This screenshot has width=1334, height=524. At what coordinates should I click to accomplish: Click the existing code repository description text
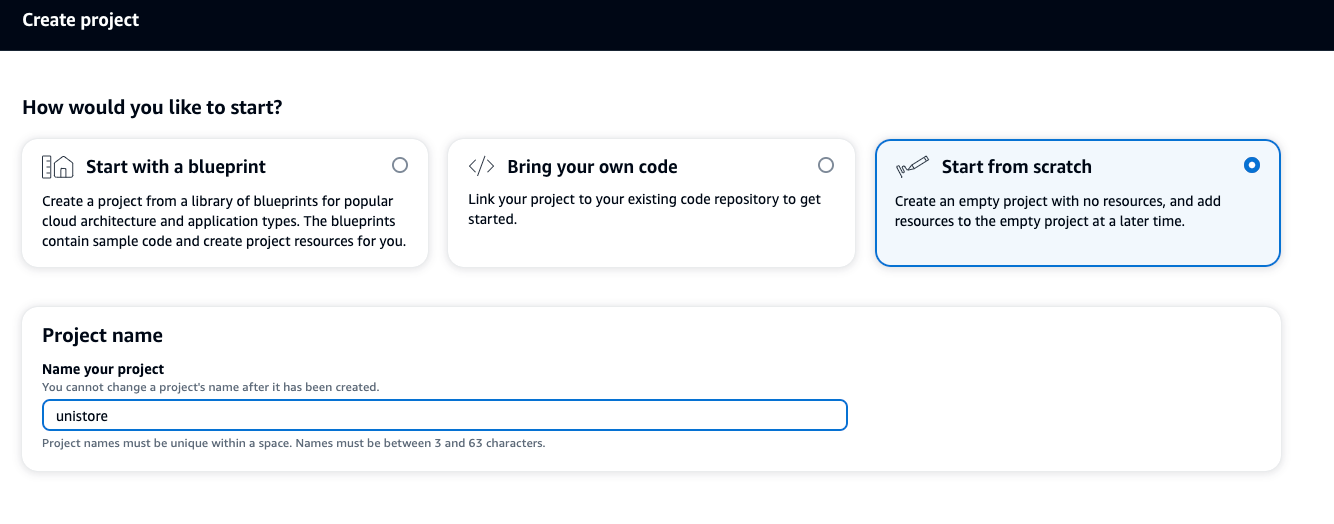644,209
